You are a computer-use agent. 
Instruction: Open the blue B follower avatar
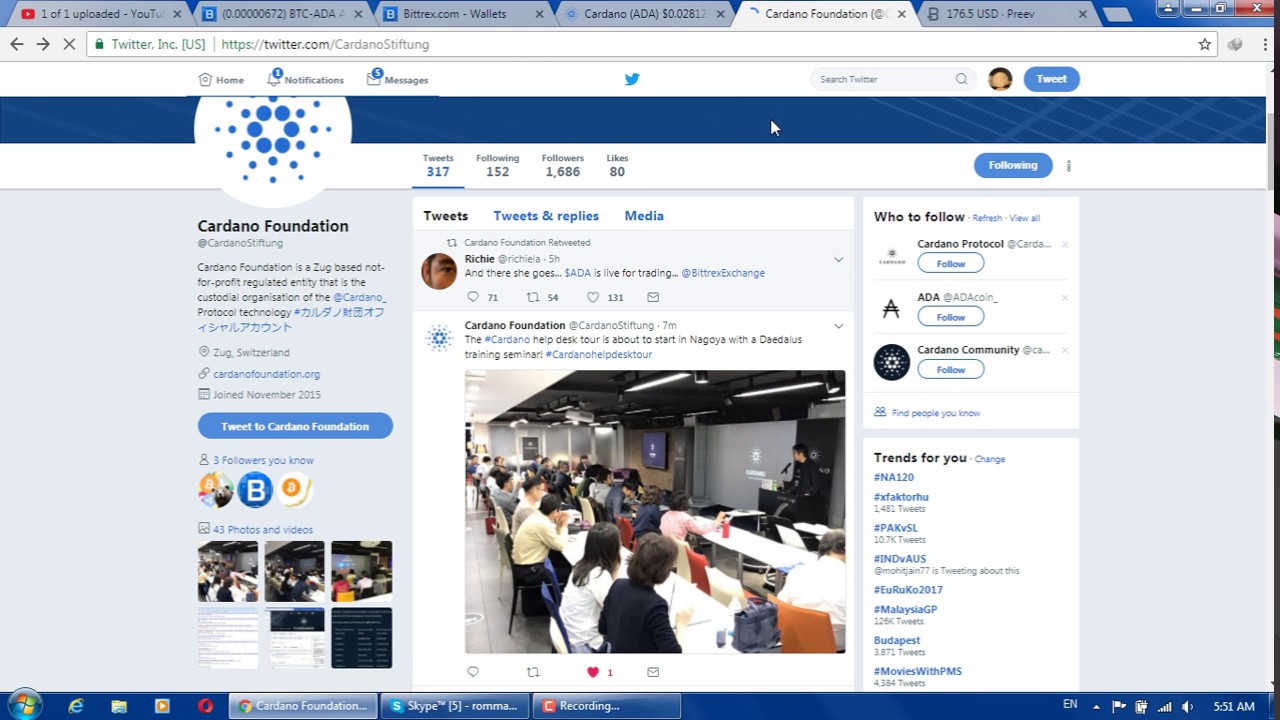click(x=255, y=489)
